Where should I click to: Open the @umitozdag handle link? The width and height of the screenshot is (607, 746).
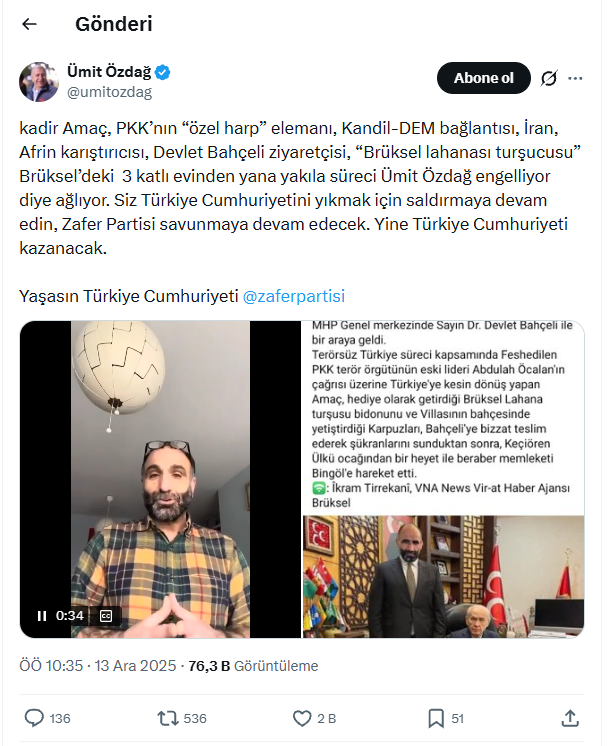tap(109, 92)
